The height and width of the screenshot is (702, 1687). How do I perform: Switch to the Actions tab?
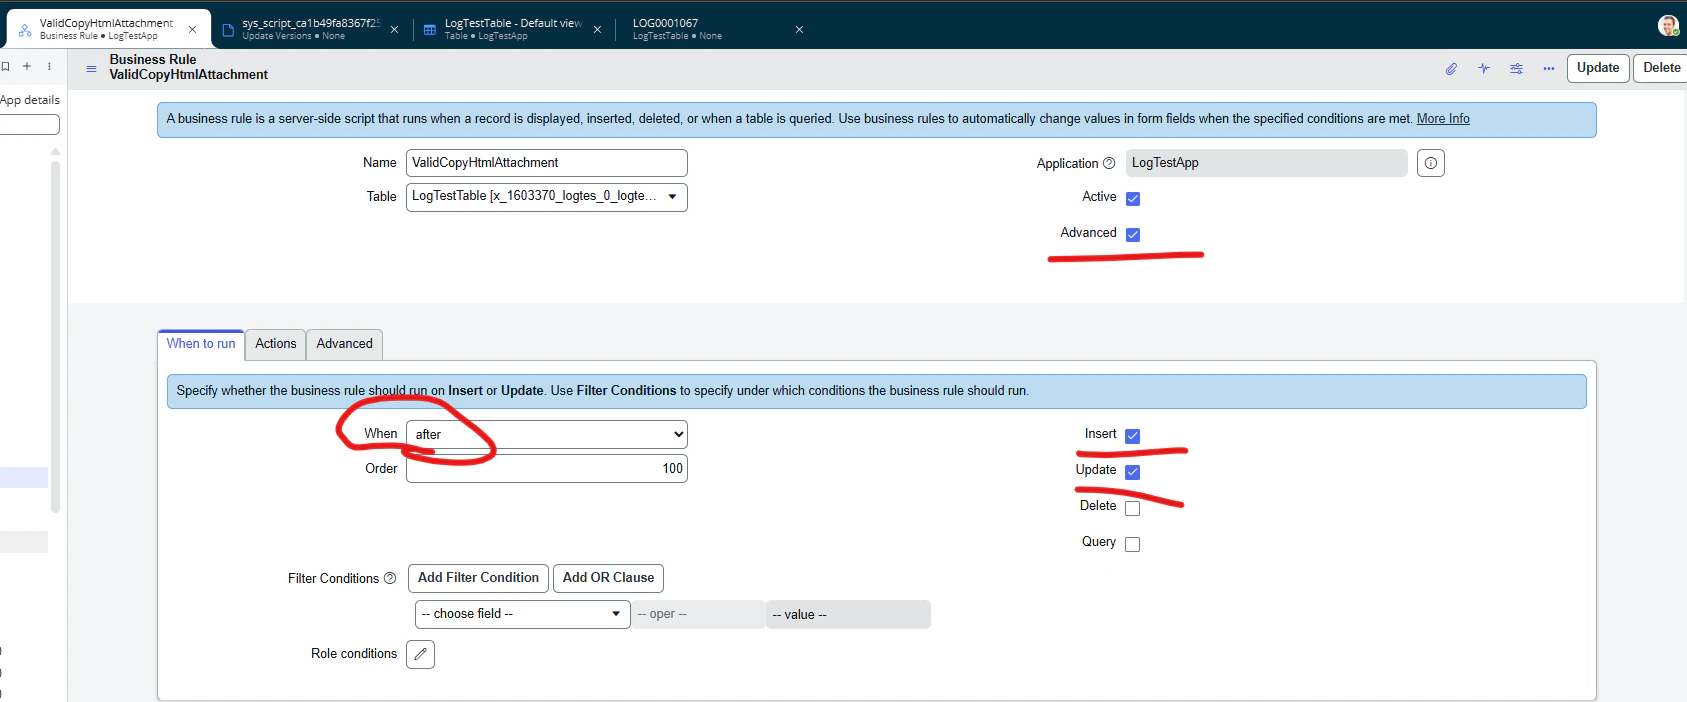[275, 344]
